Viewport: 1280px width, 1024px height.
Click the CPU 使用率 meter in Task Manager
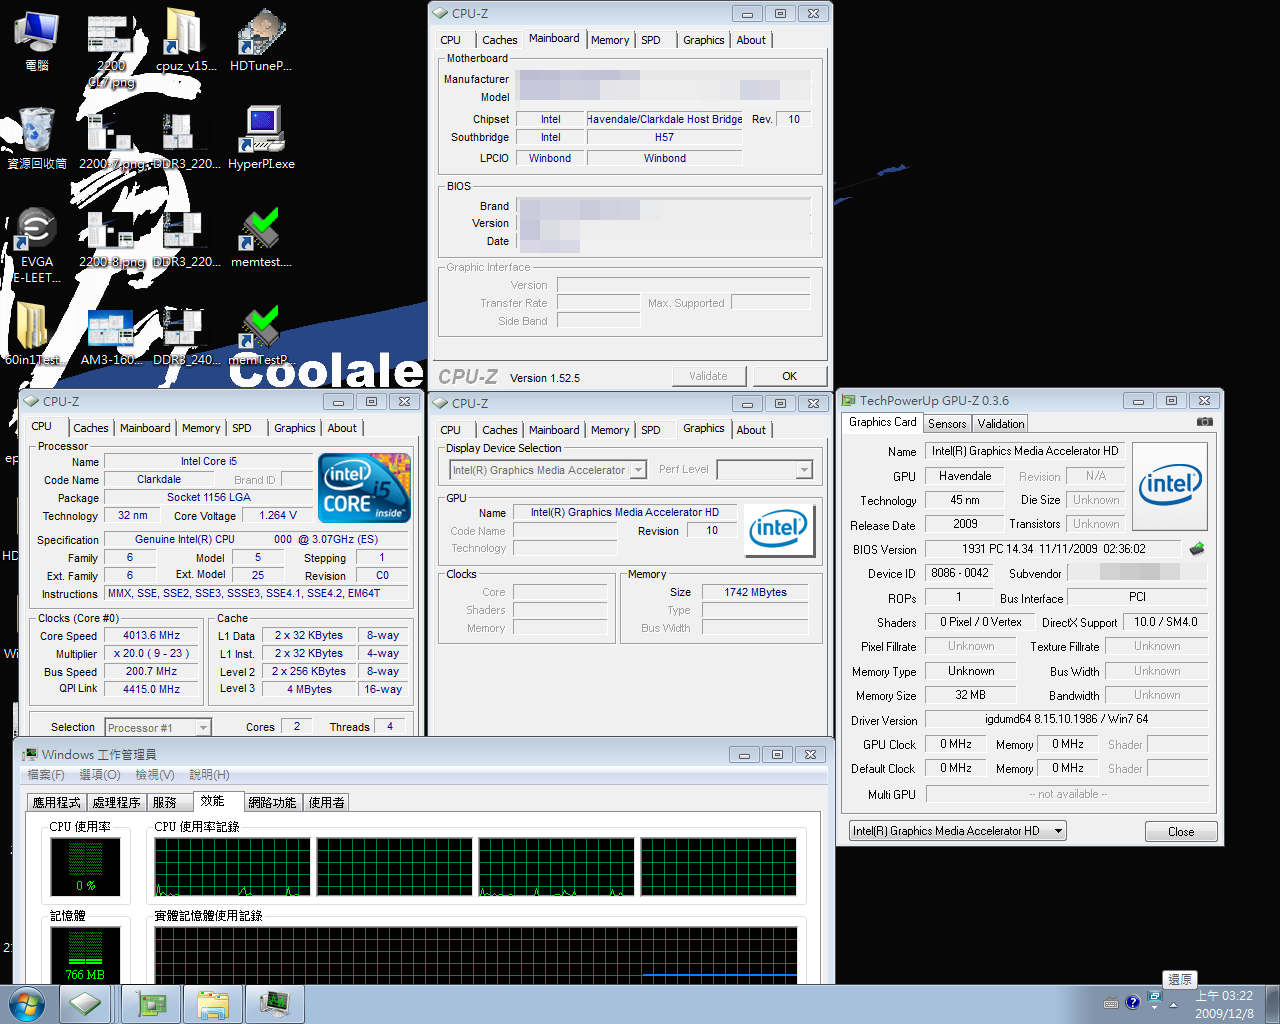85,866
